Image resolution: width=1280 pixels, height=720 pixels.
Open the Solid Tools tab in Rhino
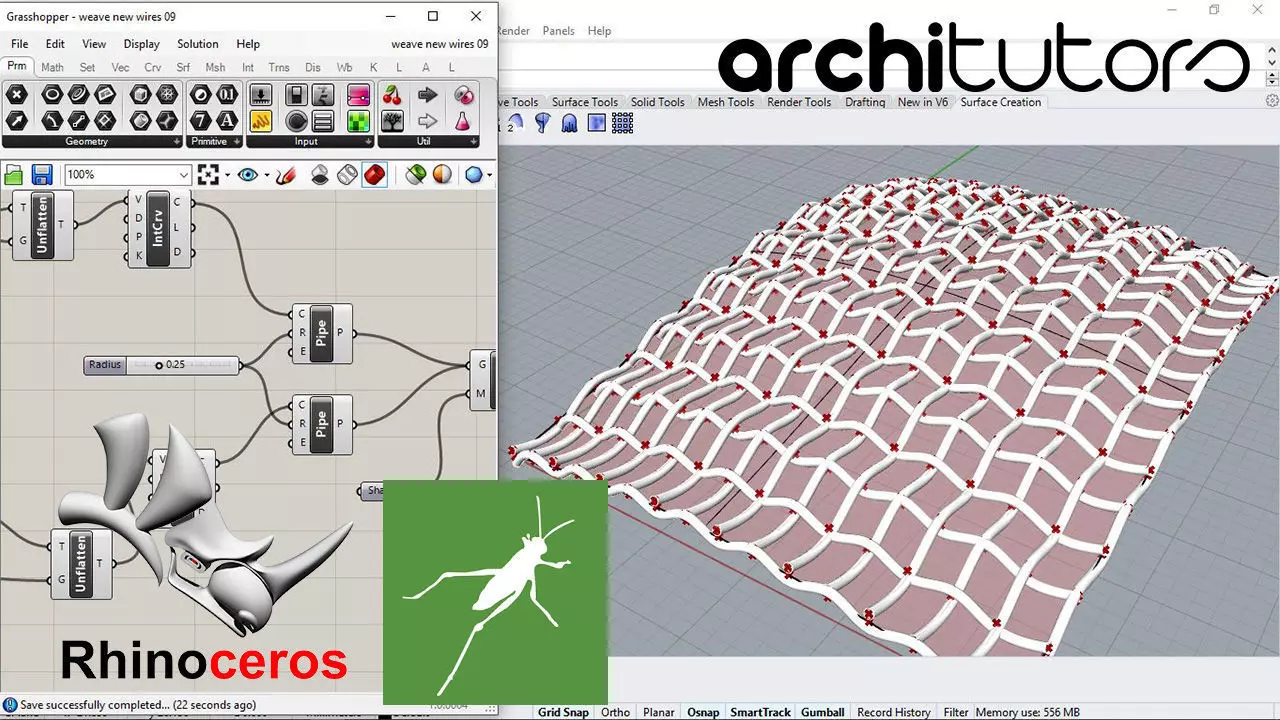pyautogui.click(x=658, y=102)
